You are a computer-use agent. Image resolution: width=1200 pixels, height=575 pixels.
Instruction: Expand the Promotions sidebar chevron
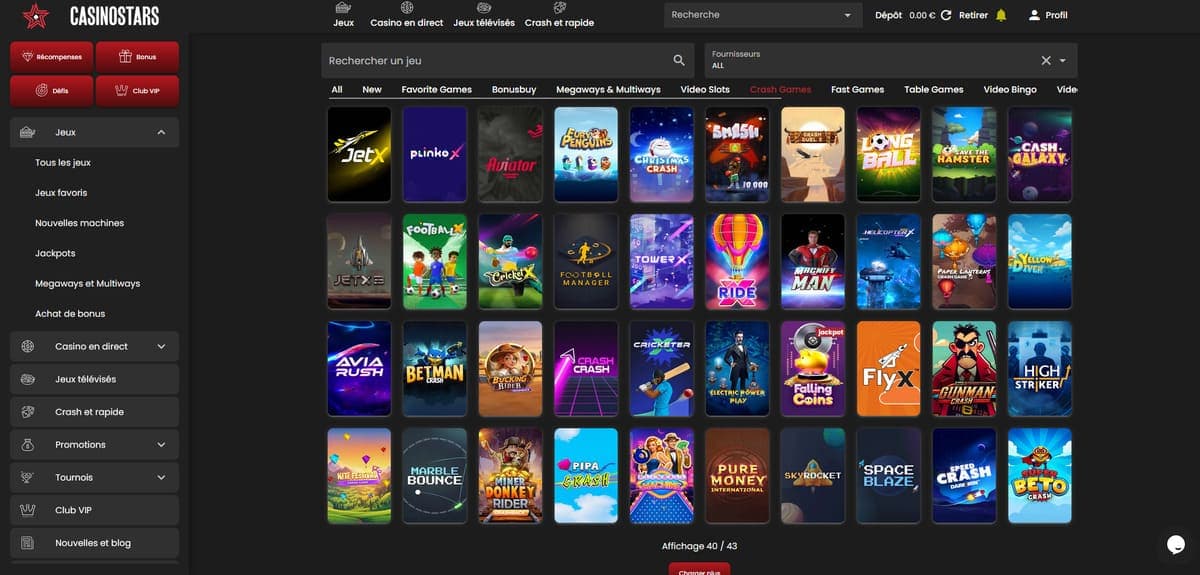click(x=161, y=444)
